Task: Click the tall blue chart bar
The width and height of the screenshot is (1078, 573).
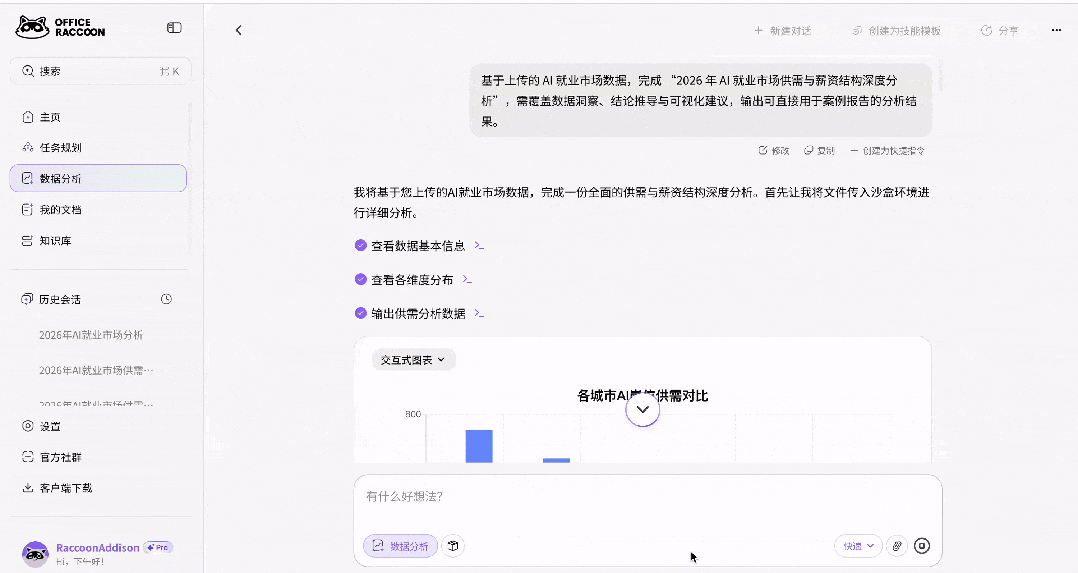Action: (479, 446)
